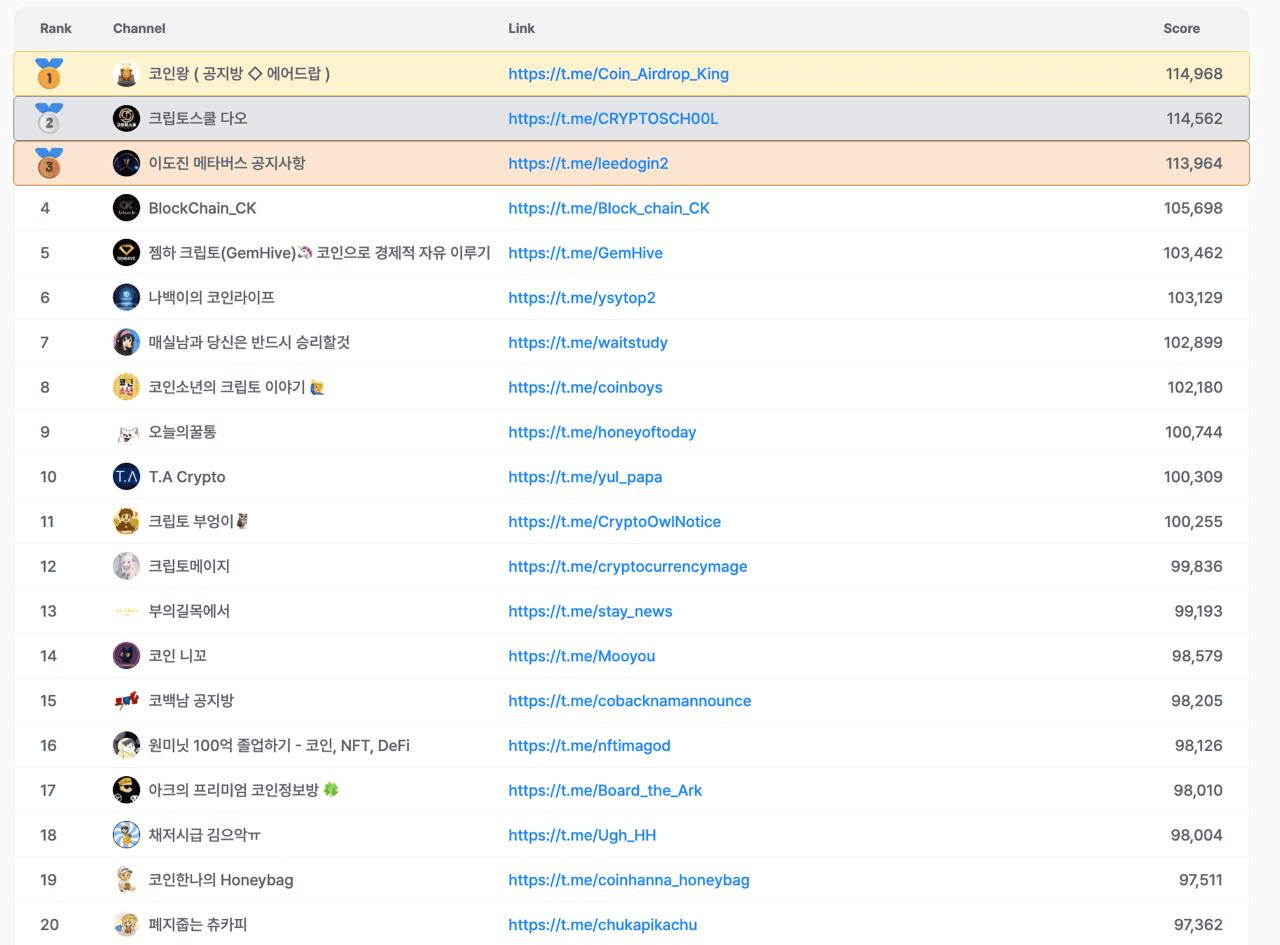Click the 오늘의꿀통 channel avatar
The height and width of the screenshot is (945, 1280).
126,432
